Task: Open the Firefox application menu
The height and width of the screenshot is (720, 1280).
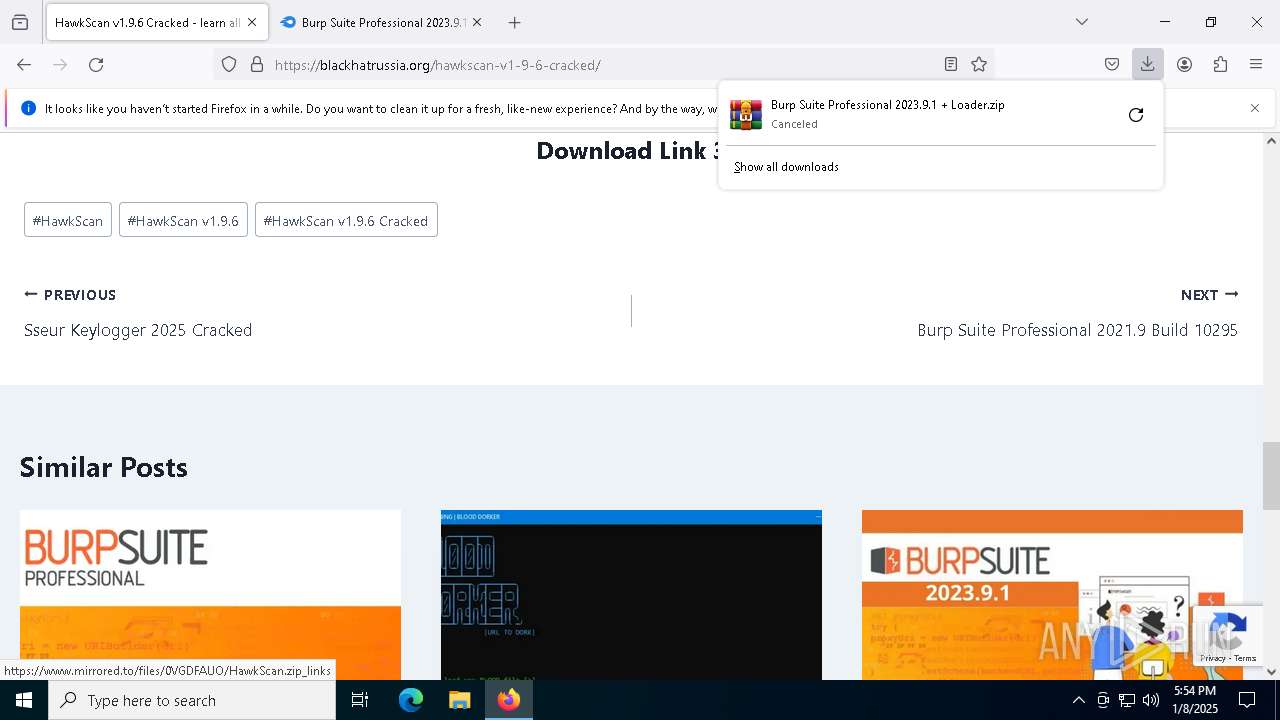Action: coord(1257,65)
